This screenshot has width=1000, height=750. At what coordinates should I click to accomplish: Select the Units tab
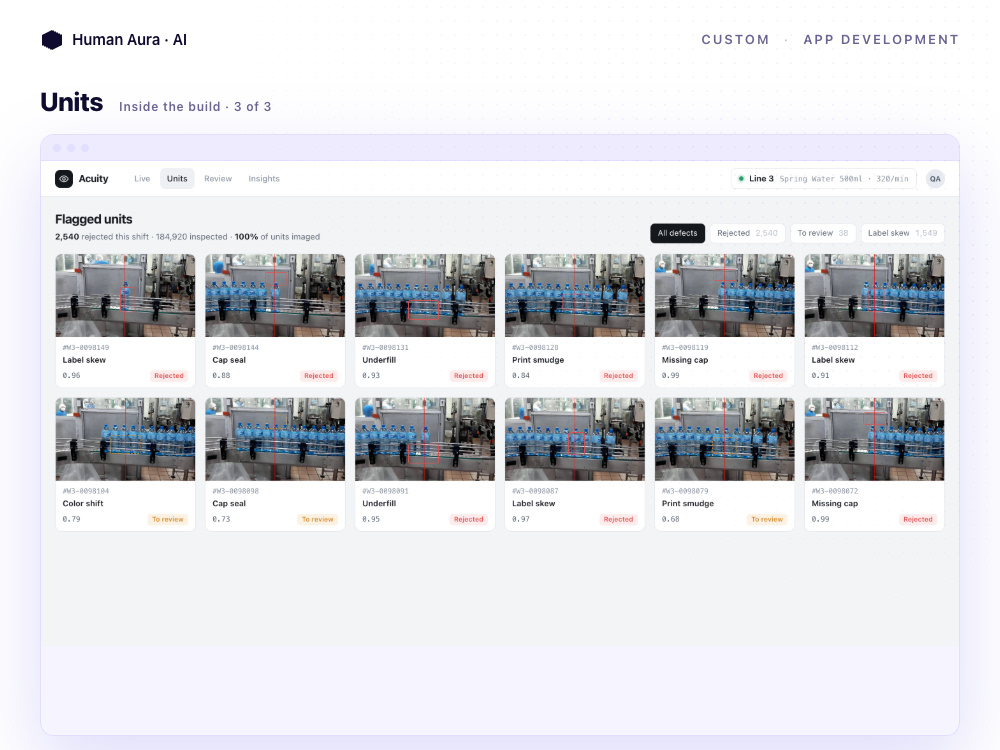coord(177,179)
